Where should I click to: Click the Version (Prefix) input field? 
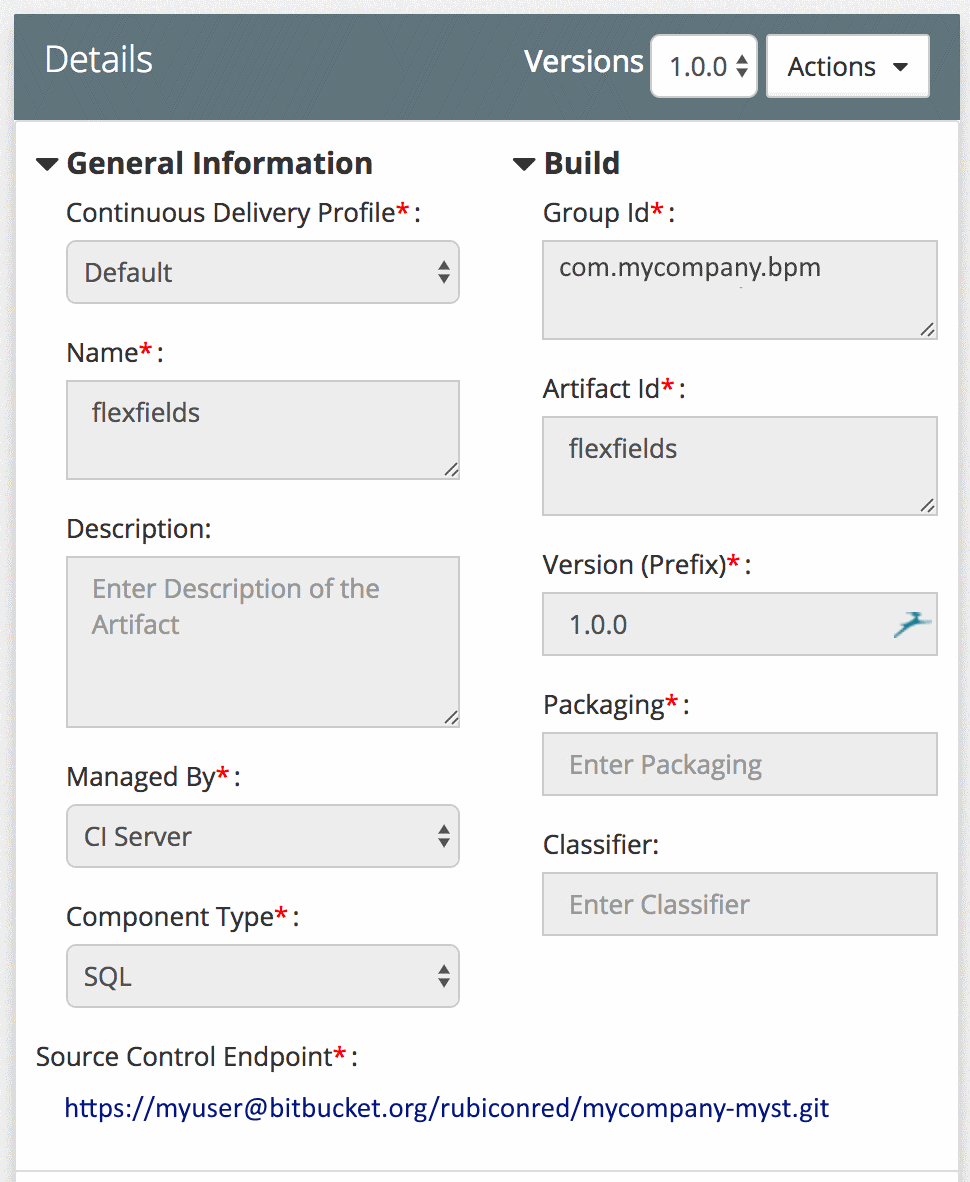tap(740, 624)
